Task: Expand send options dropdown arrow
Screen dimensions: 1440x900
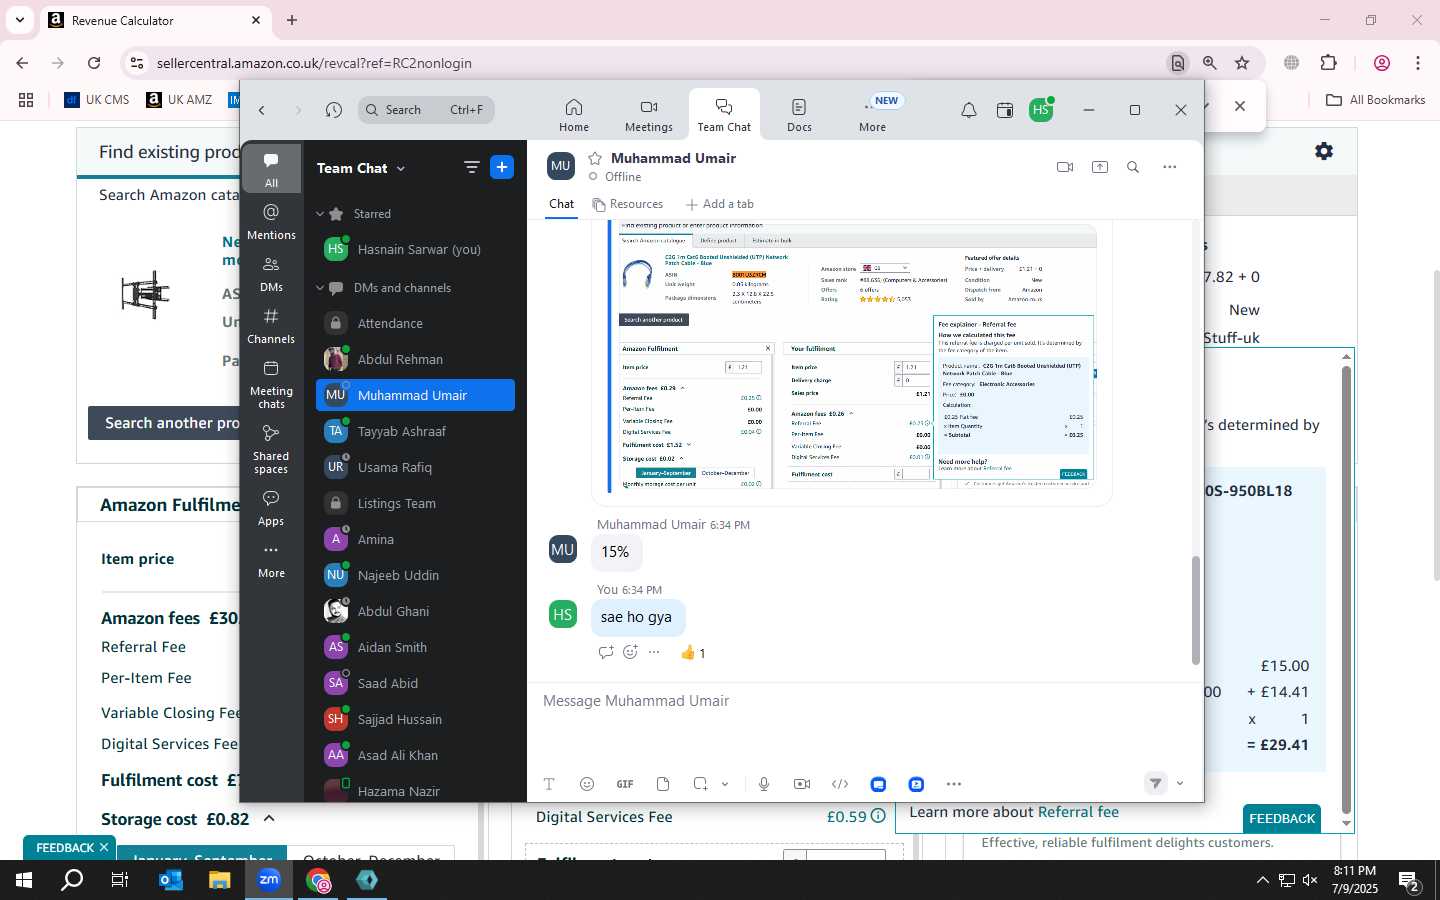Action: click(1180, 784)
